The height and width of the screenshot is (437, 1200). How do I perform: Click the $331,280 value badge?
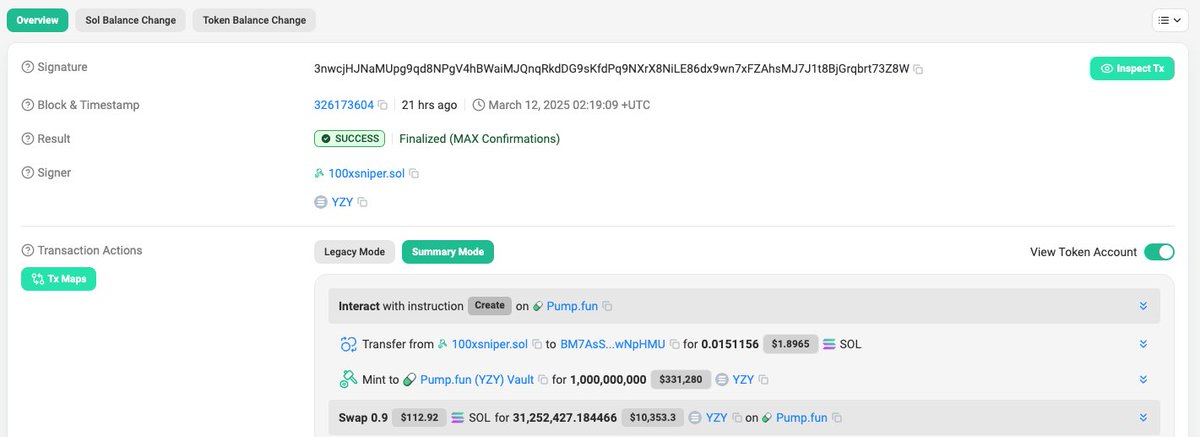(681, 380)
